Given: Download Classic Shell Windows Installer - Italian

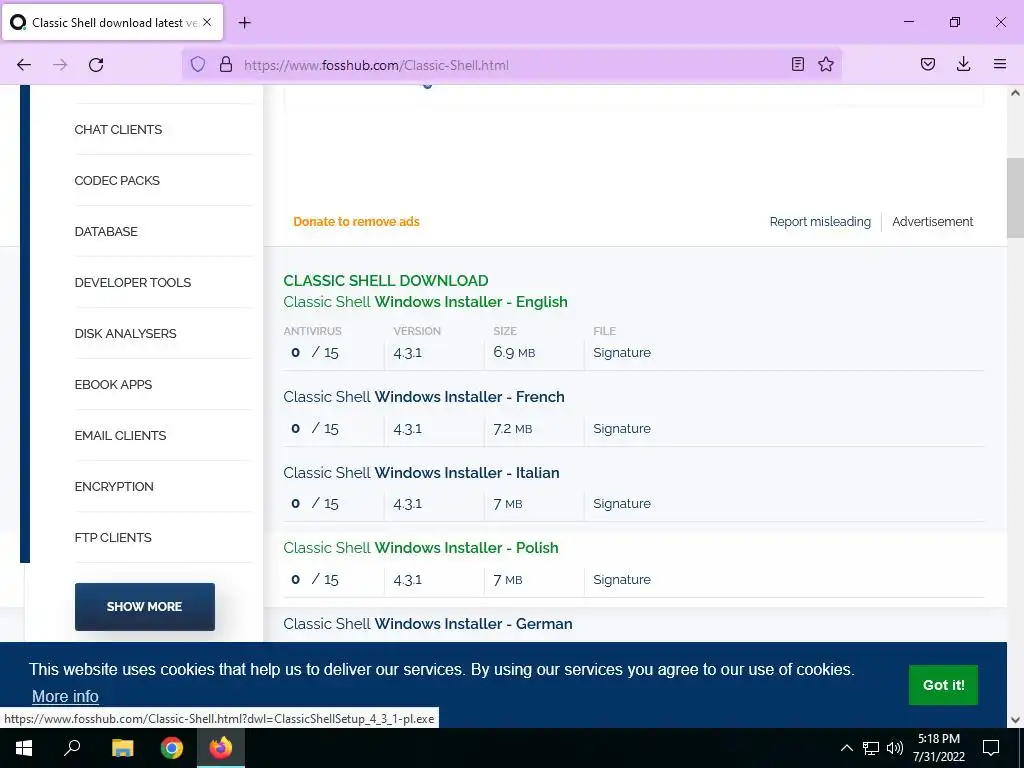Looking at the screenshot, I should point(421,472).
